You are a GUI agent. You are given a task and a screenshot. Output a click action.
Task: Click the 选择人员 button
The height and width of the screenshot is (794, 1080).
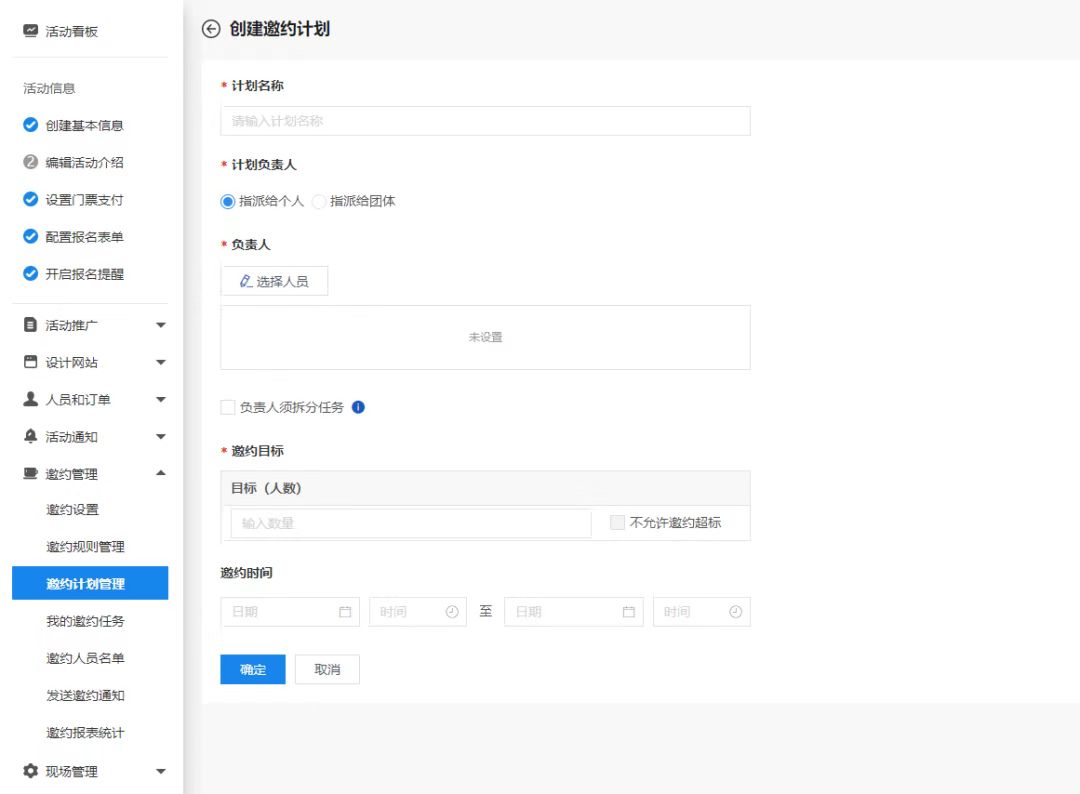tap(274, 282)
